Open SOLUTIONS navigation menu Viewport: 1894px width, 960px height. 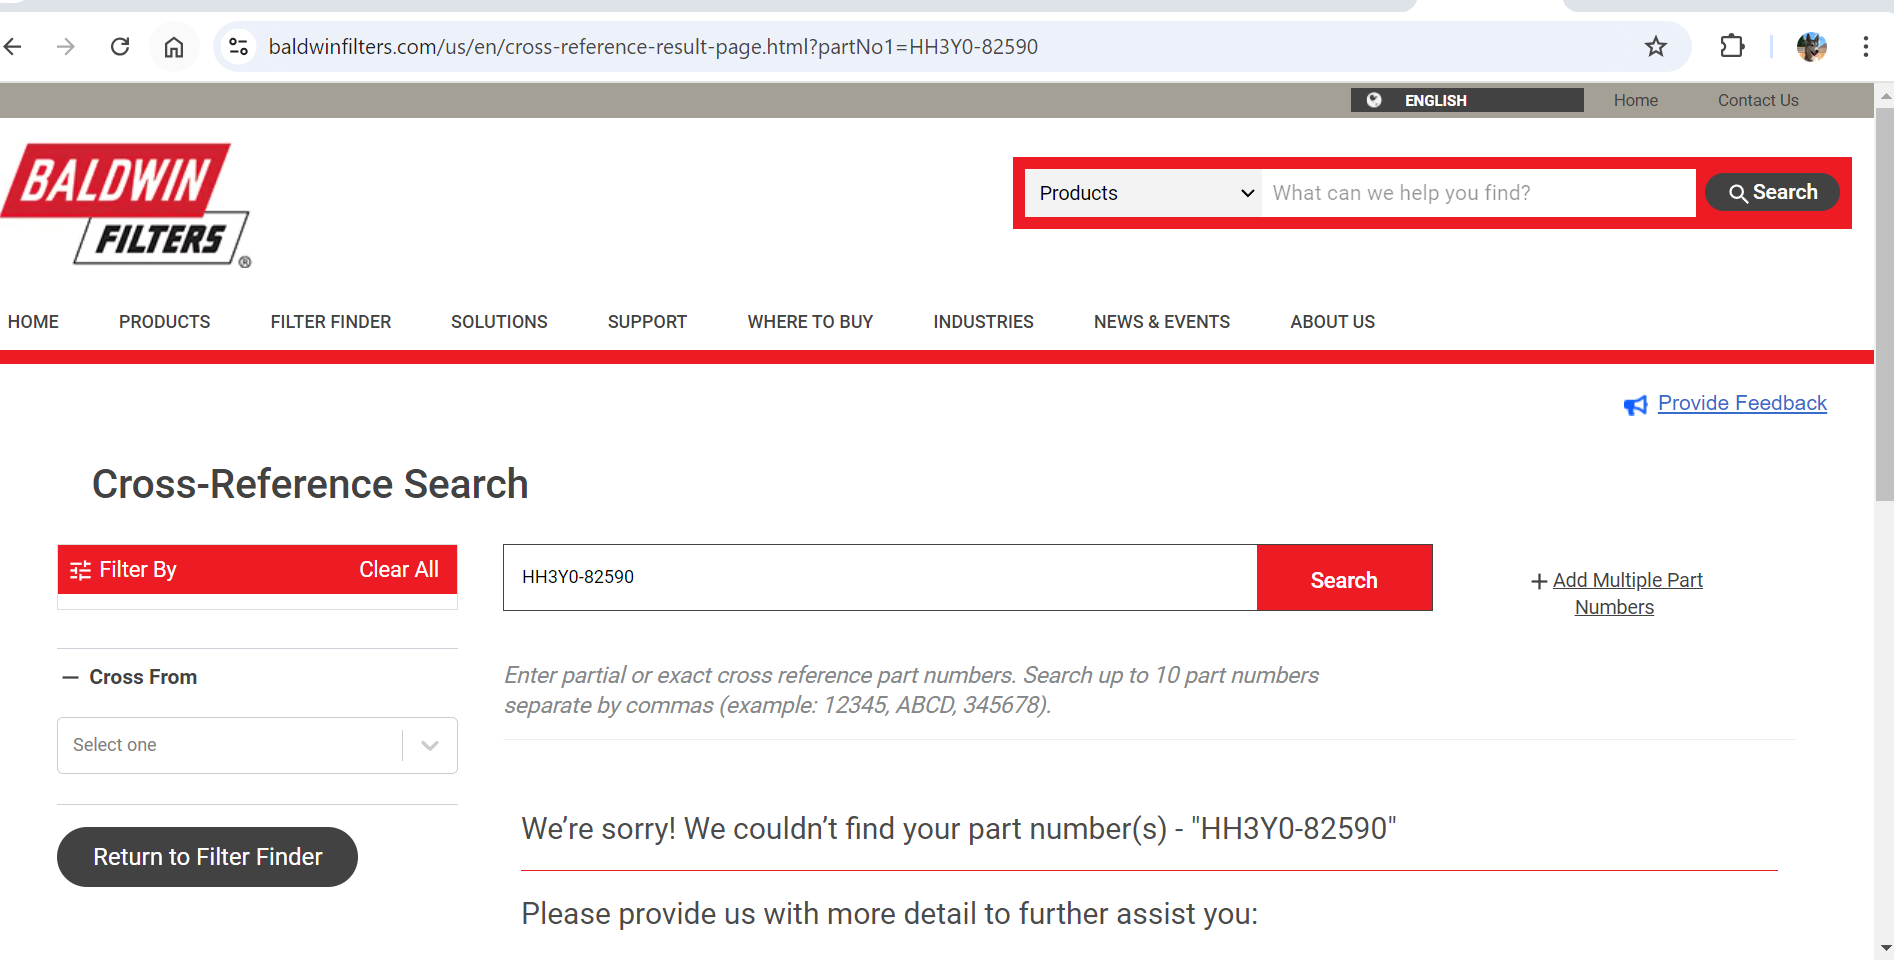499,322
